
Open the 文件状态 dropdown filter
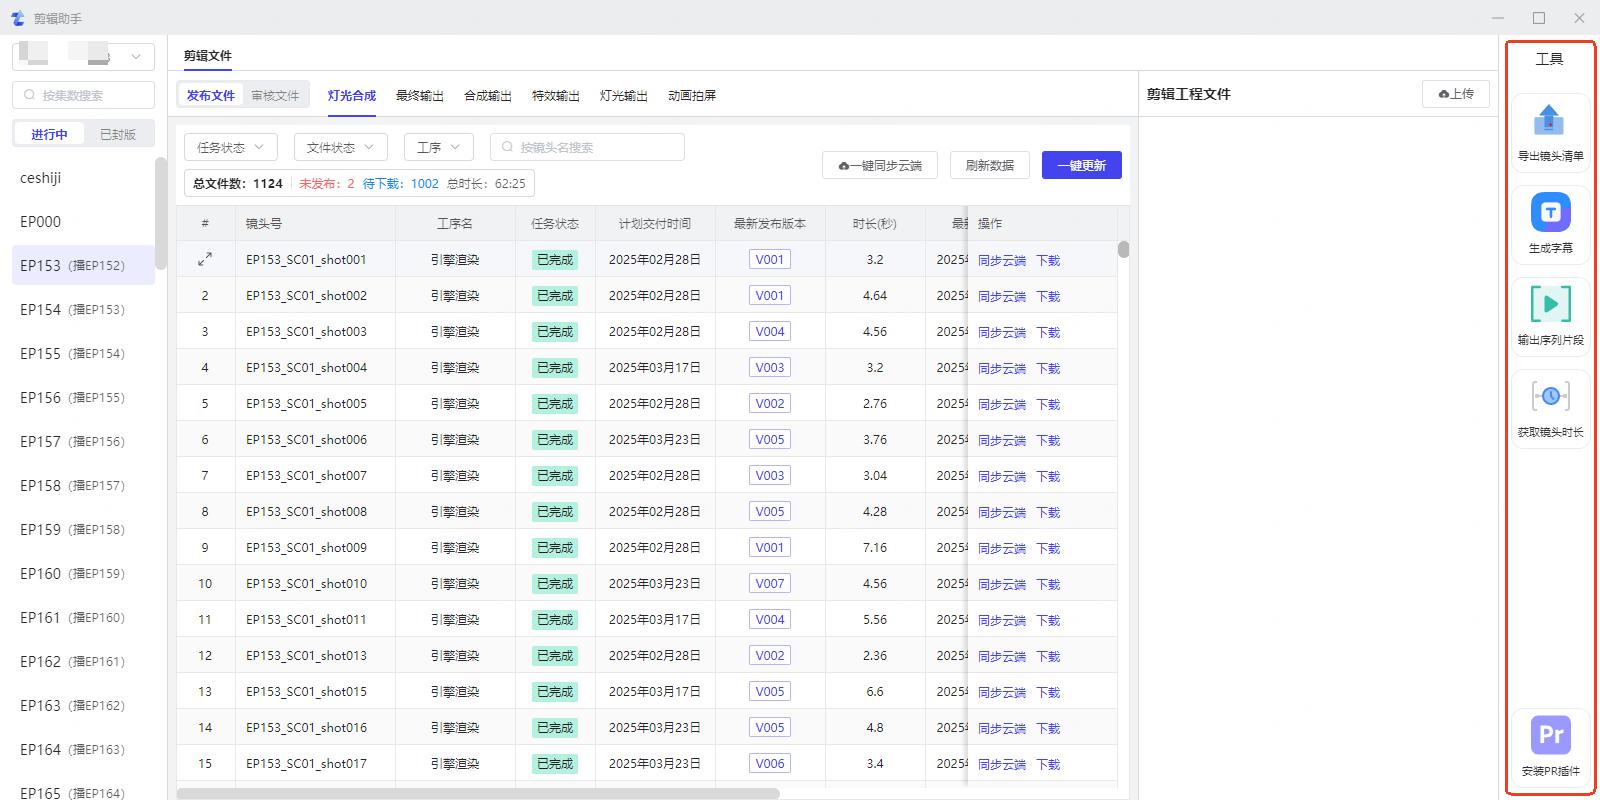click(x=340, y=147)
